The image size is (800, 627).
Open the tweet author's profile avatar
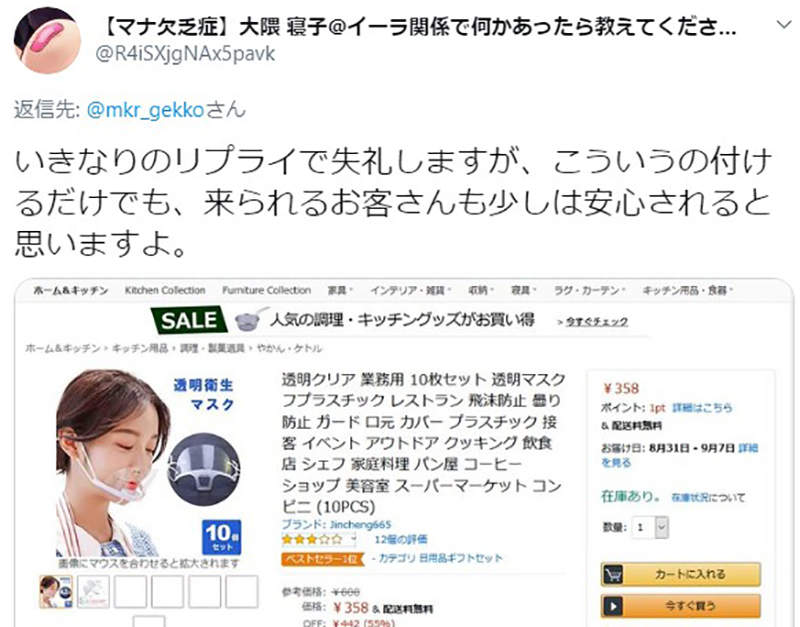[x=47, y=40]
